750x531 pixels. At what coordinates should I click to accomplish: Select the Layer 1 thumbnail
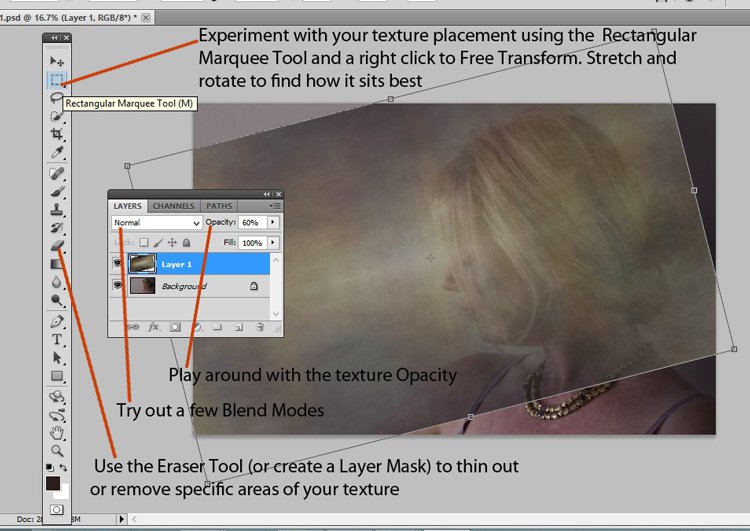click(142, 264)
